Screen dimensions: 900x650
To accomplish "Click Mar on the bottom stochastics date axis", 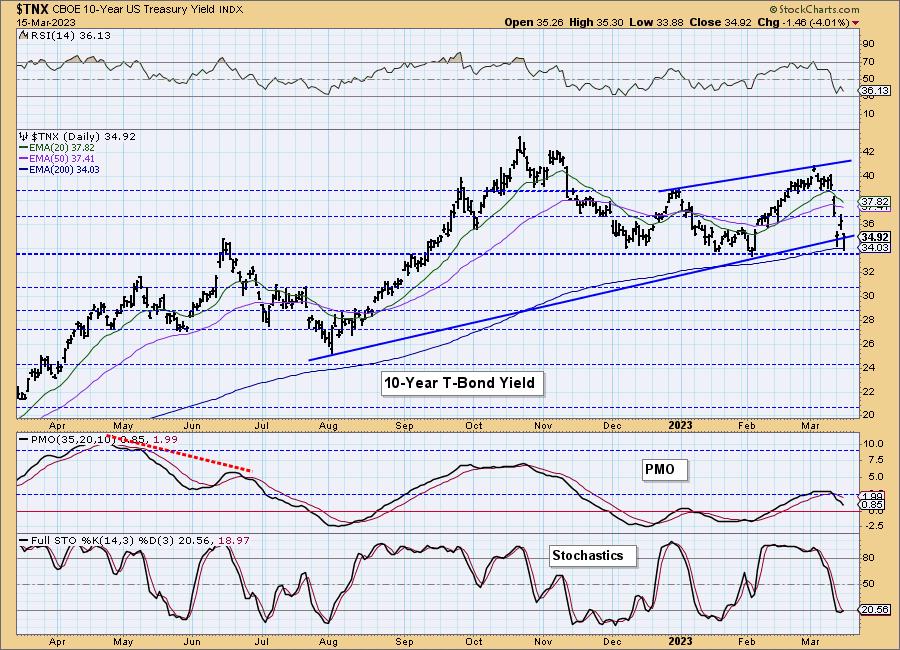I will coord(810,642).
